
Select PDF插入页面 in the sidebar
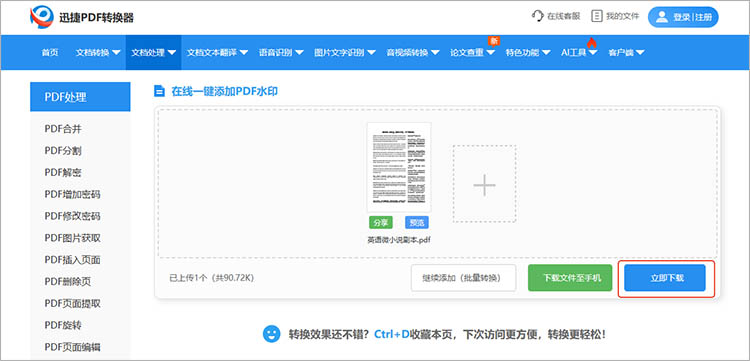(x=73, y=260)
